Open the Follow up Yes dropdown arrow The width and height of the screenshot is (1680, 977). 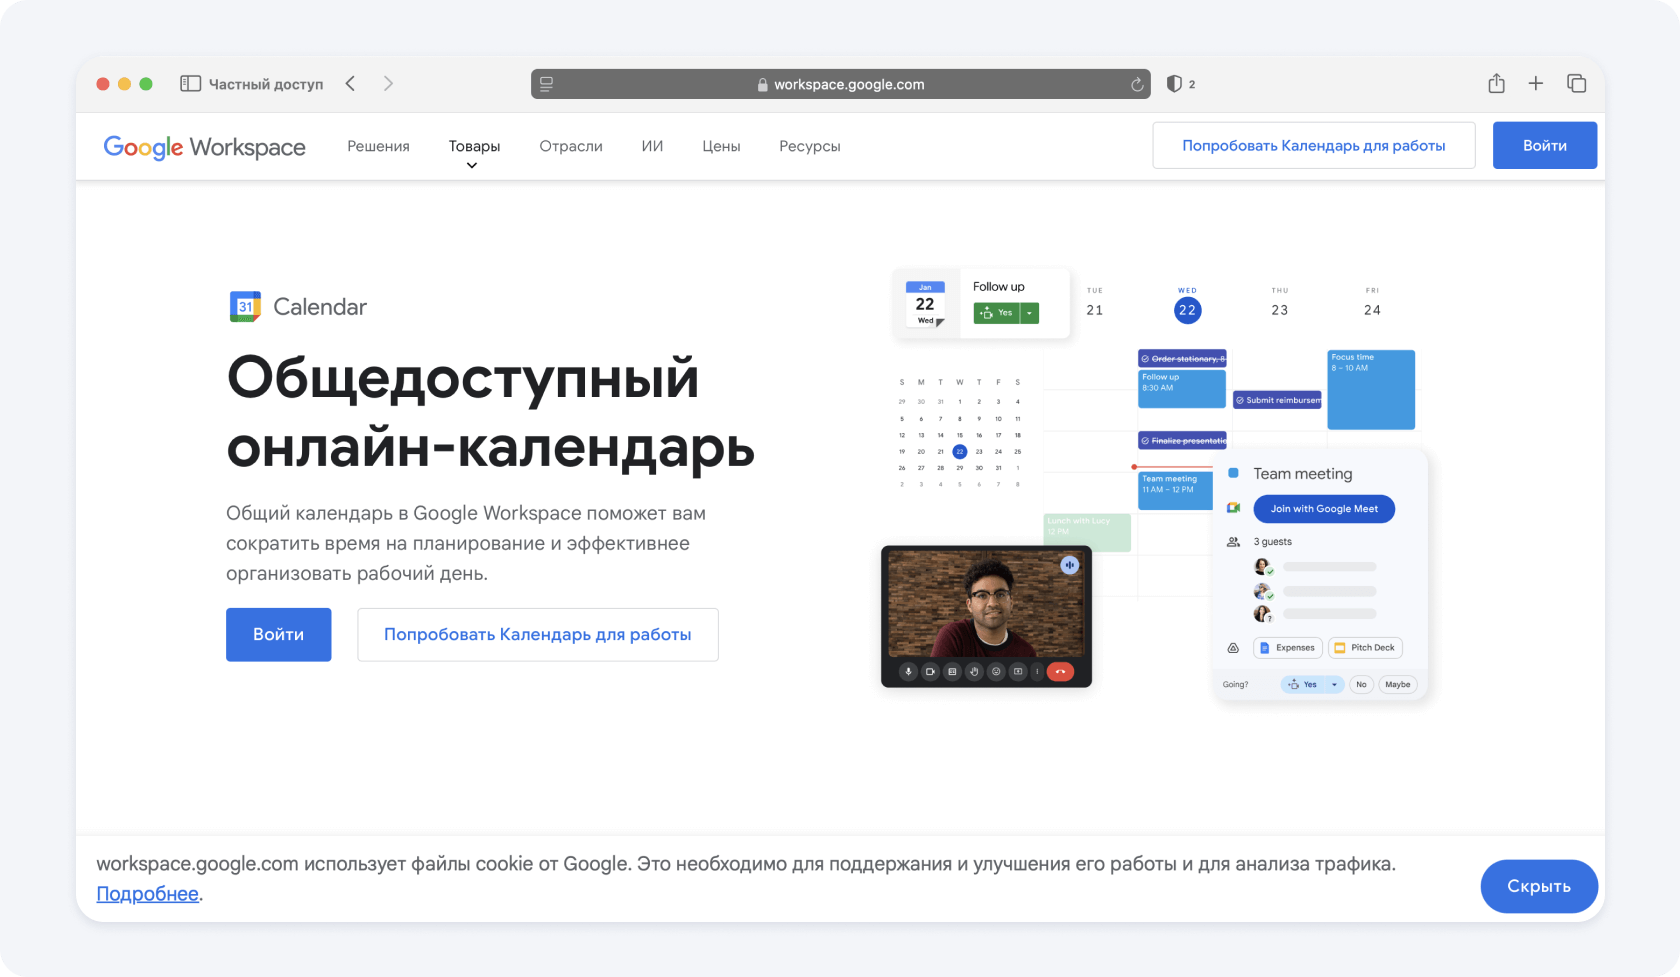coord(1029,313)
